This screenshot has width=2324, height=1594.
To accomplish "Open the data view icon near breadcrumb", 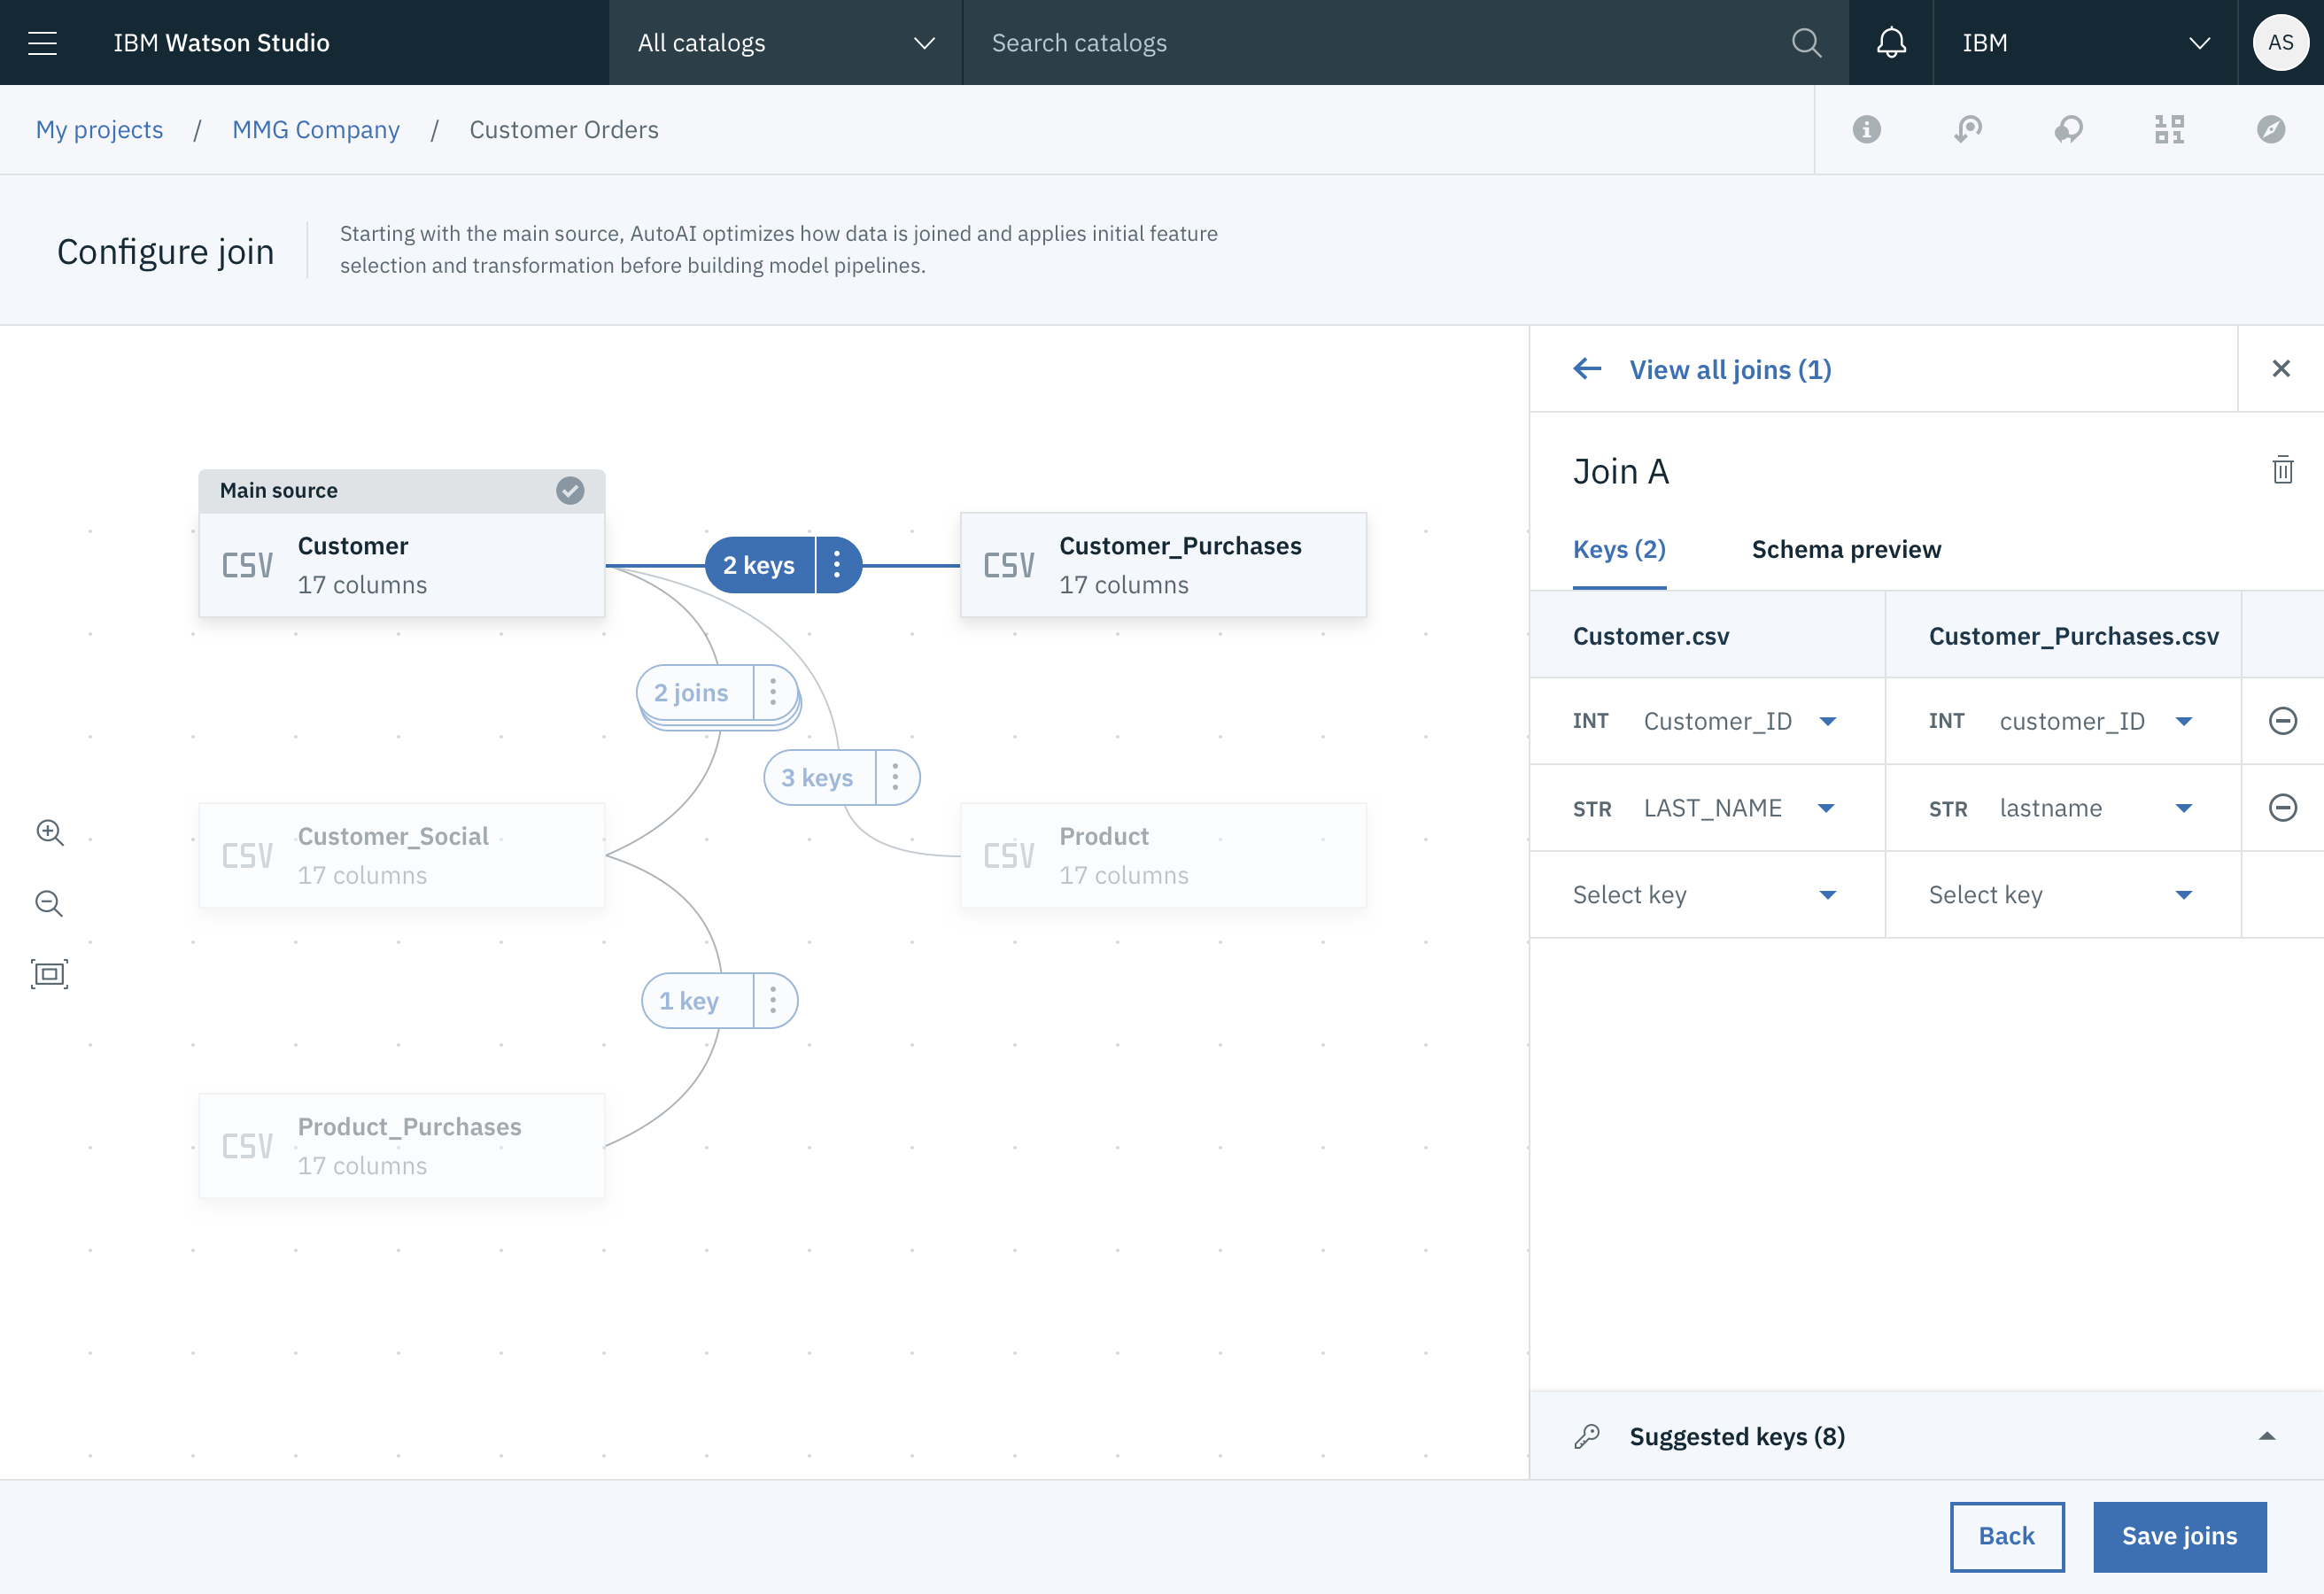I will pyautogui.click(x=2169, y=129).
